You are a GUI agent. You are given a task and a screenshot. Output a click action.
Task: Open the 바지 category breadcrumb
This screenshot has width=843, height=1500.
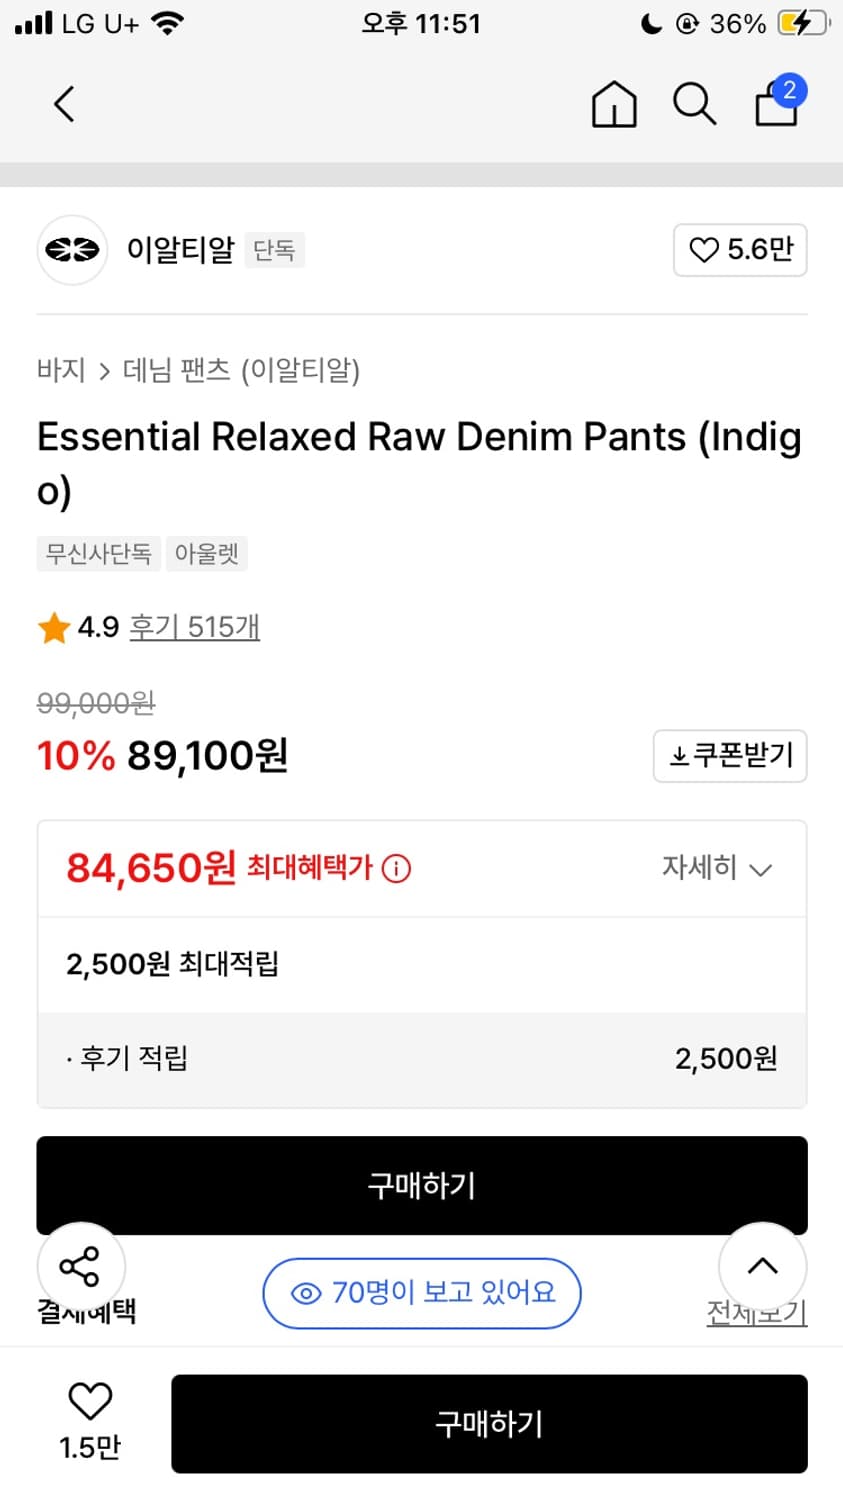(61, 371)
